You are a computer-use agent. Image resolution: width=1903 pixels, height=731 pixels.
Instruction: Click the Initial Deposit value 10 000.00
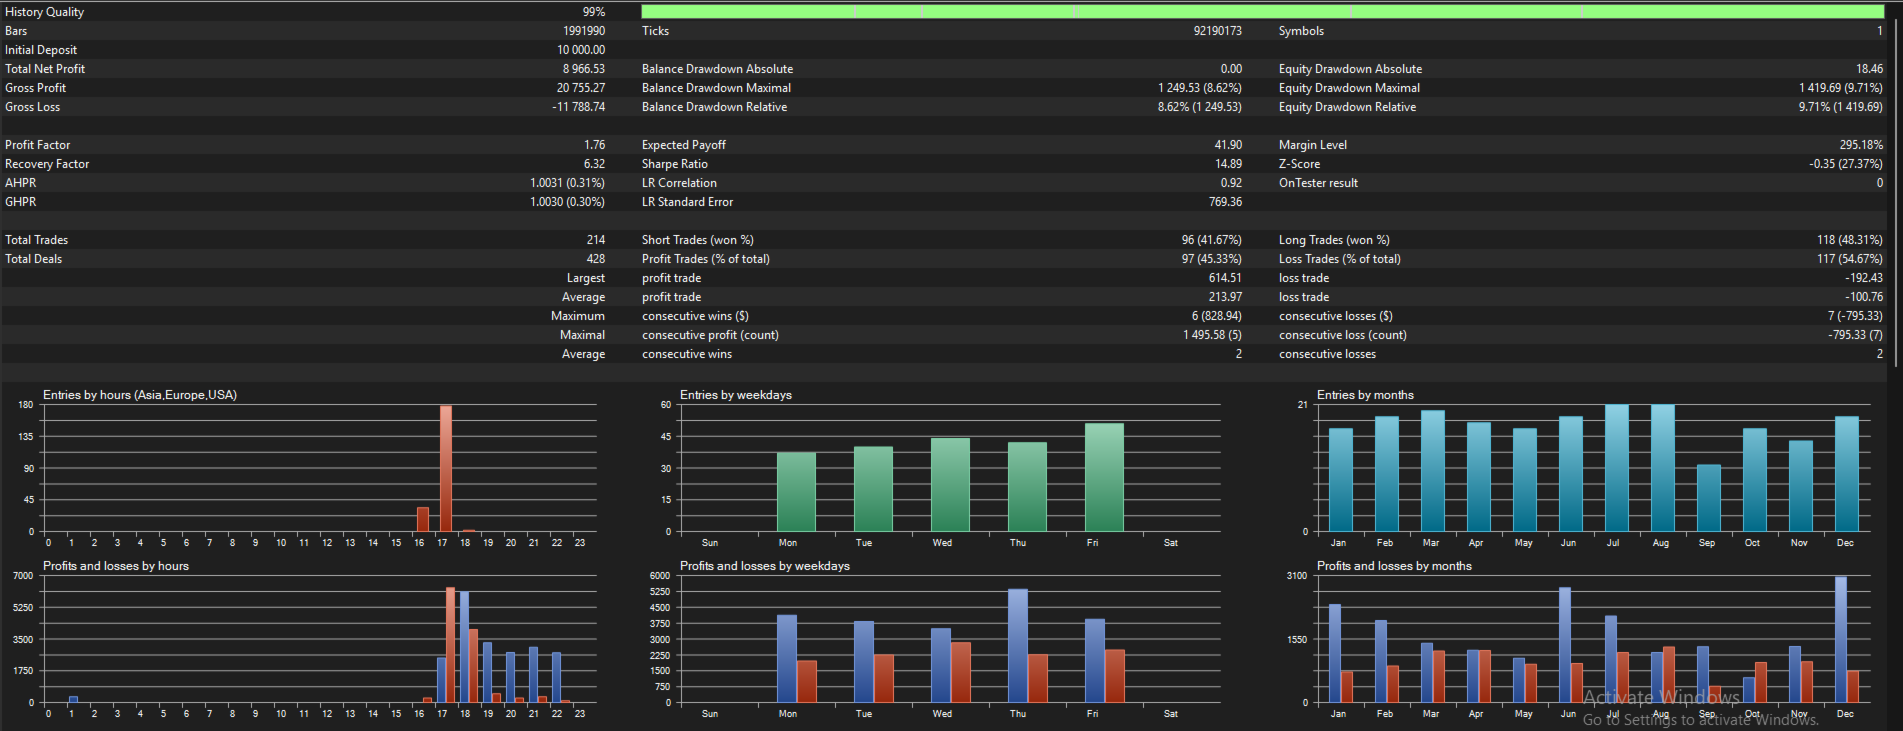pos(581,50)
